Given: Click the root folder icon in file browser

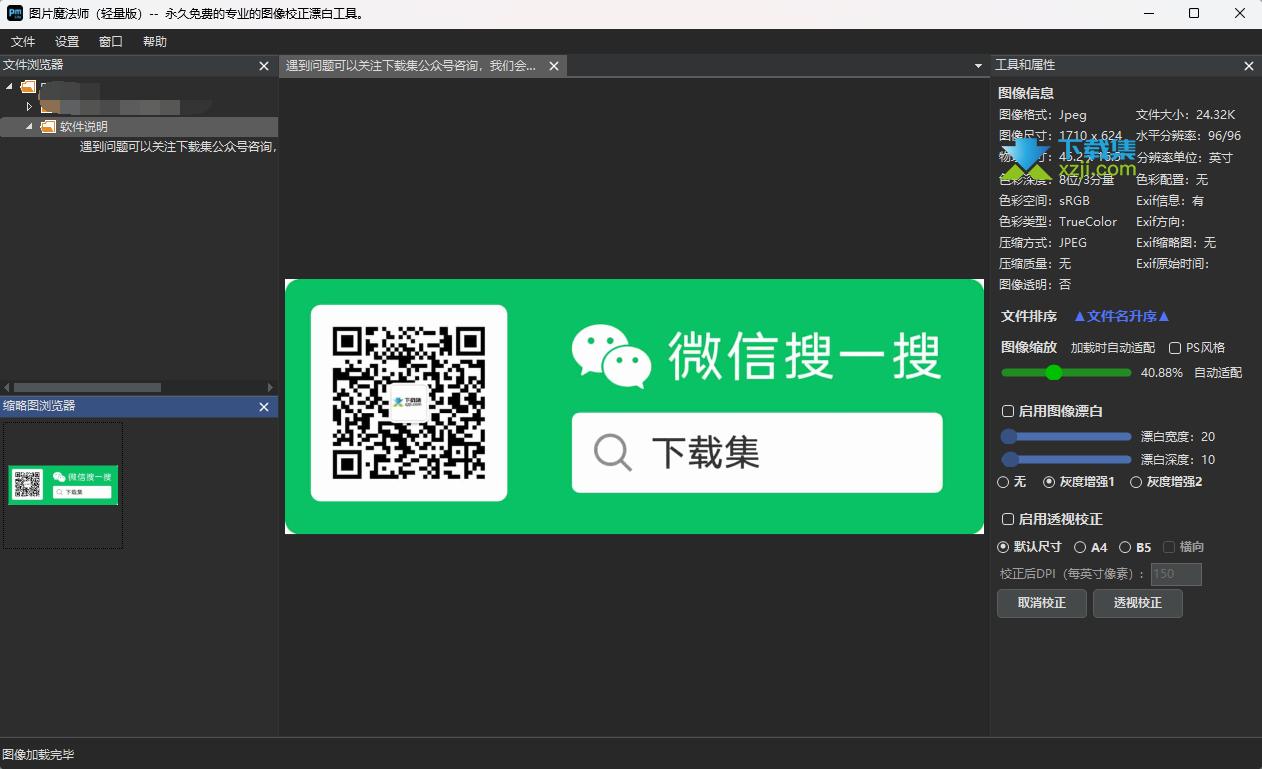Looking at the screenshot, I should click(x=28, y=87).
